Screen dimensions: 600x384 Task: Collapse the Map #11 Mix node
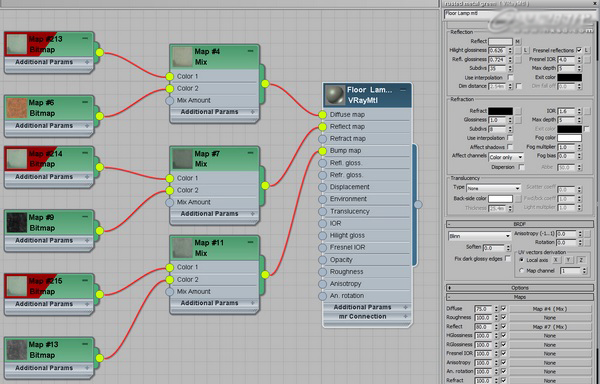point(250,242)
